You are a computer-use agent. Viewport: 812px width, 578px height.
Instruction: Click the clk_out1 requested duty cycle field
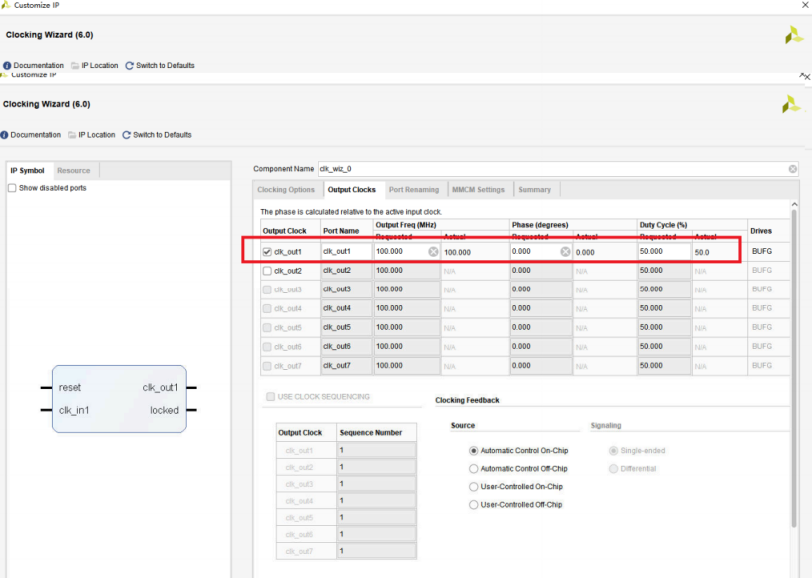[662, 252]
